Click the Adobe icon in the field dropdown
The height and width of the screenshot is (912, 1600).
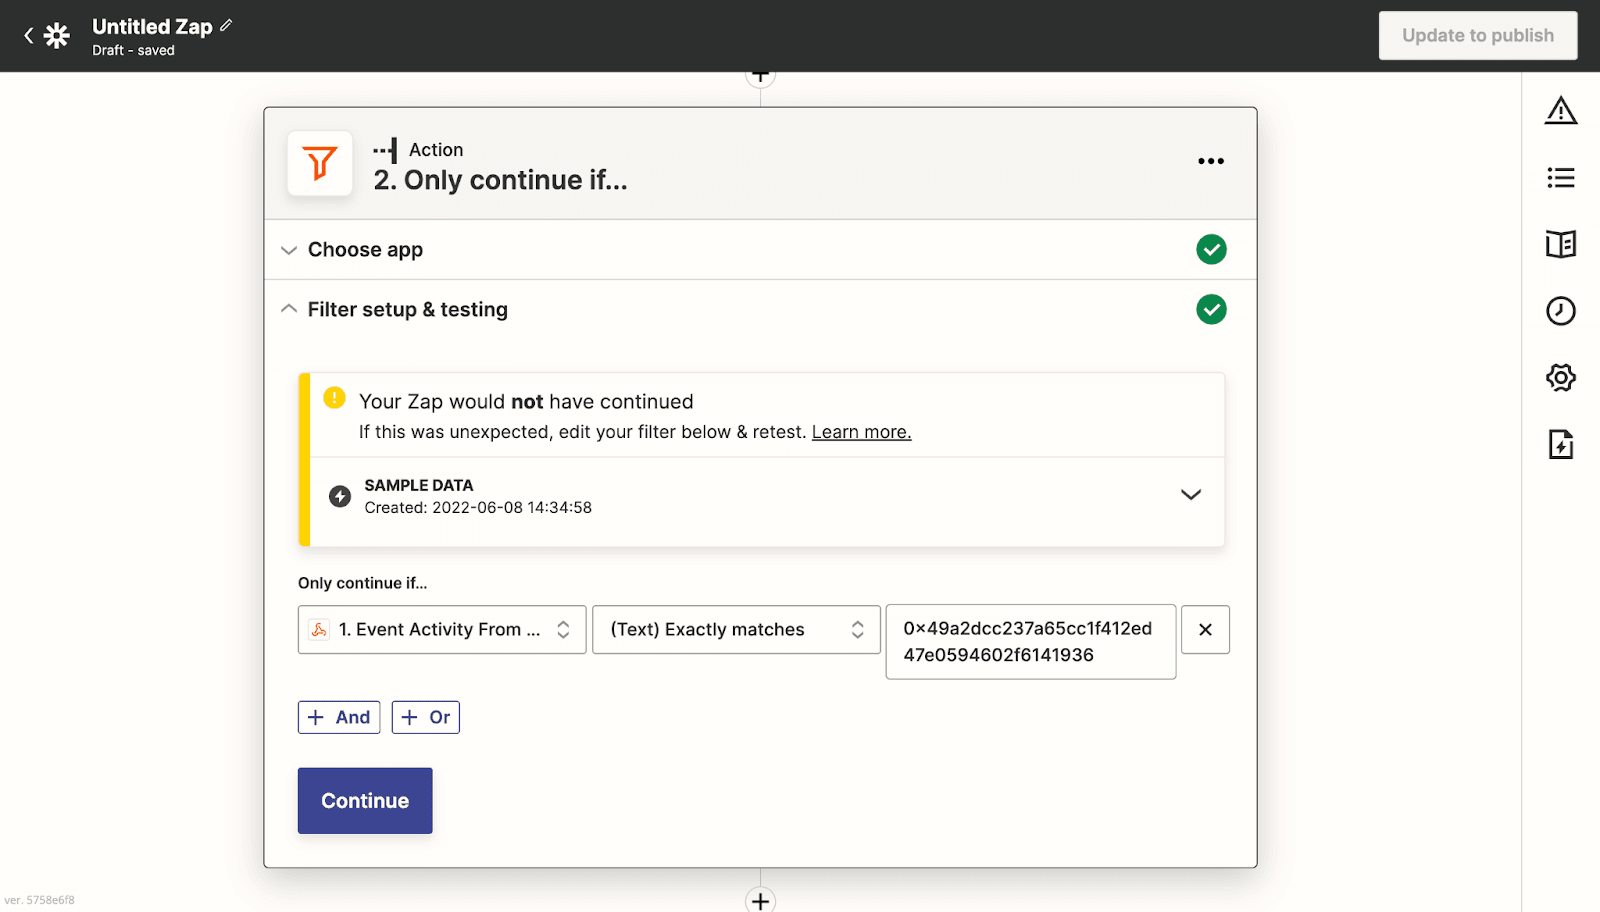coord(319,629)
